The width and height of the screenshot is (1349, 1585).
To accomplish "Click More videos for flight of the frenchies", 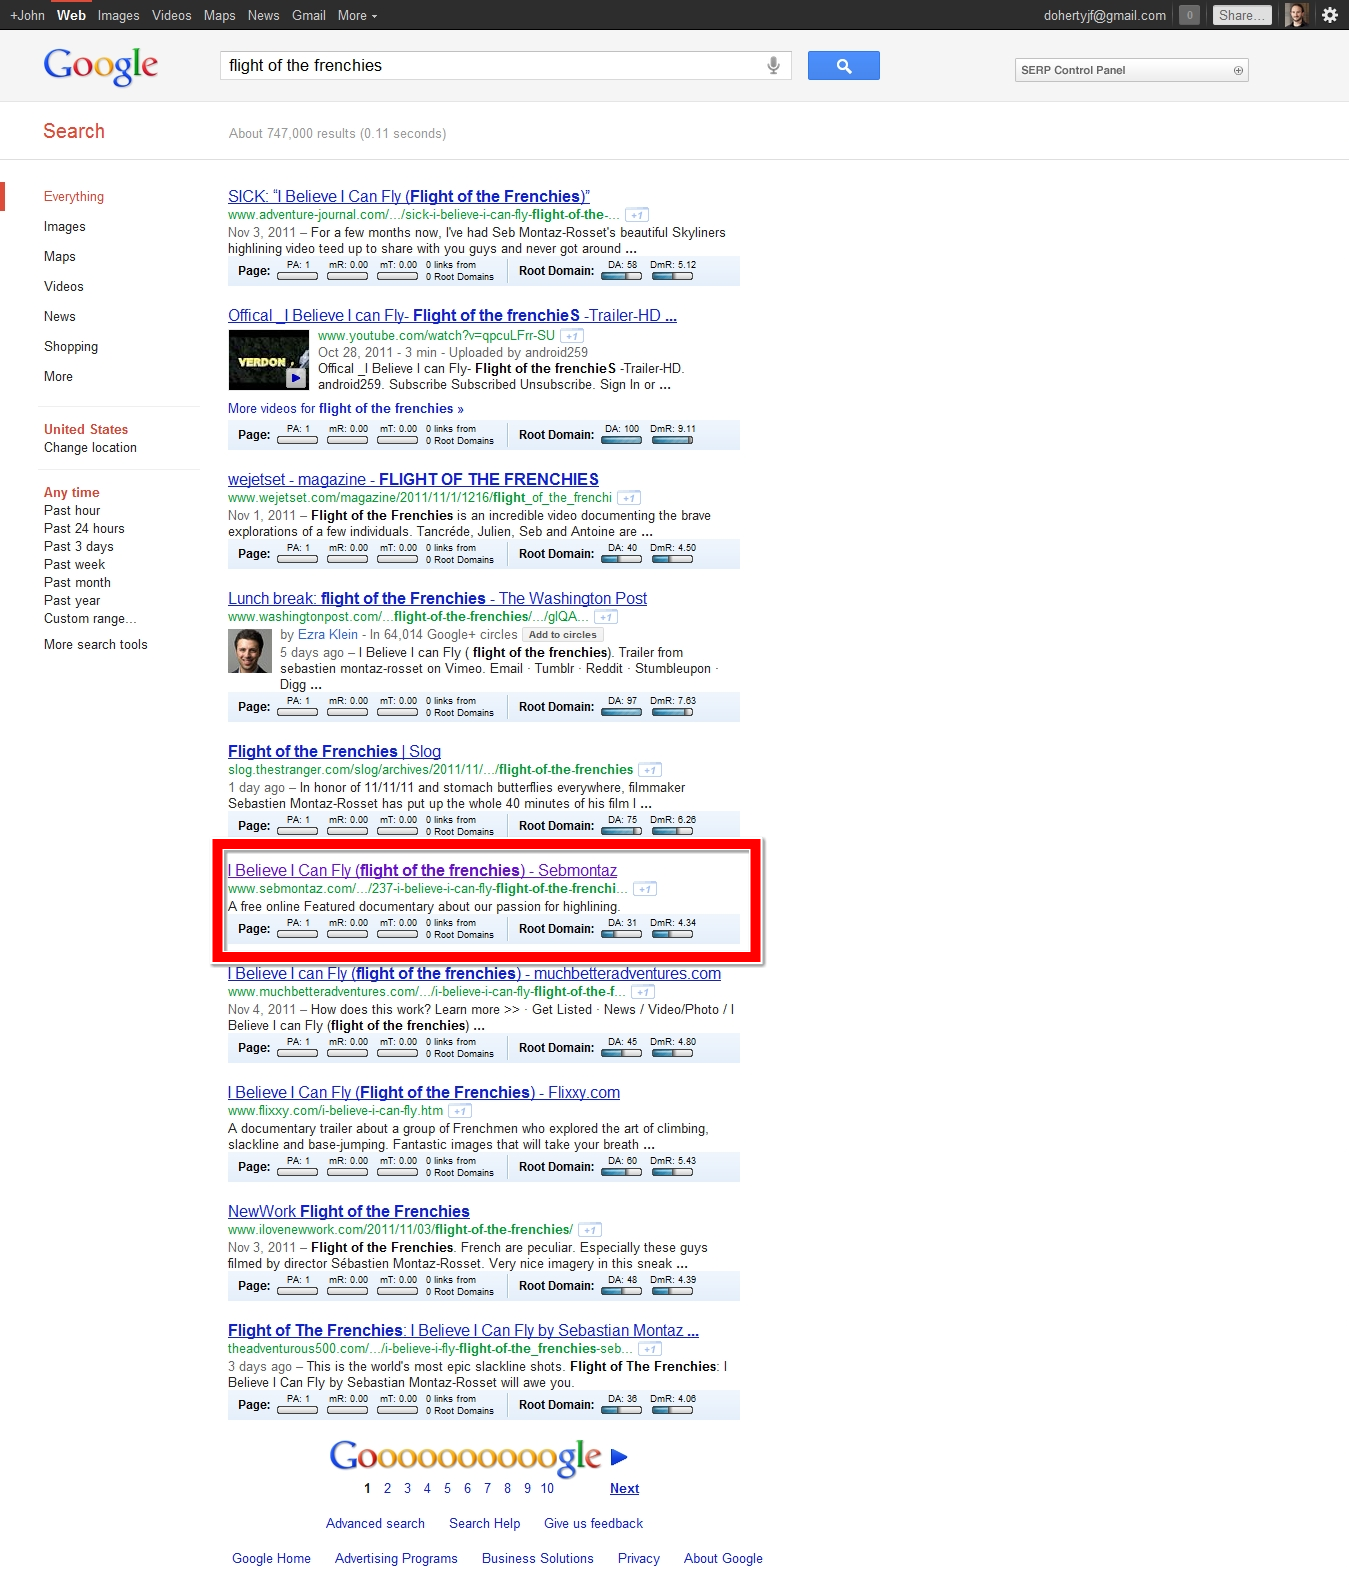I will point(346,409).
